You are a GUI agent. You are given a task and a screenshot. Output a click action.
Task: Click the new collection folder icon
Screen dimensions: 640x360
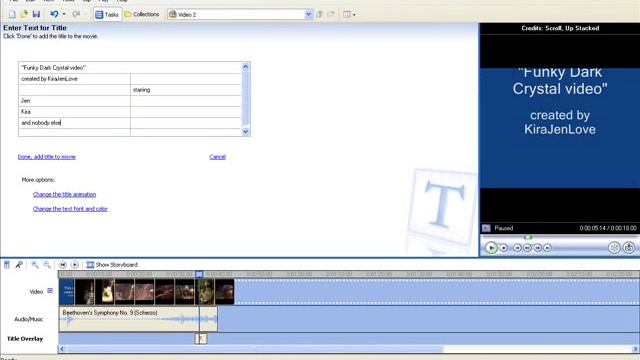[x=331, y=14]
